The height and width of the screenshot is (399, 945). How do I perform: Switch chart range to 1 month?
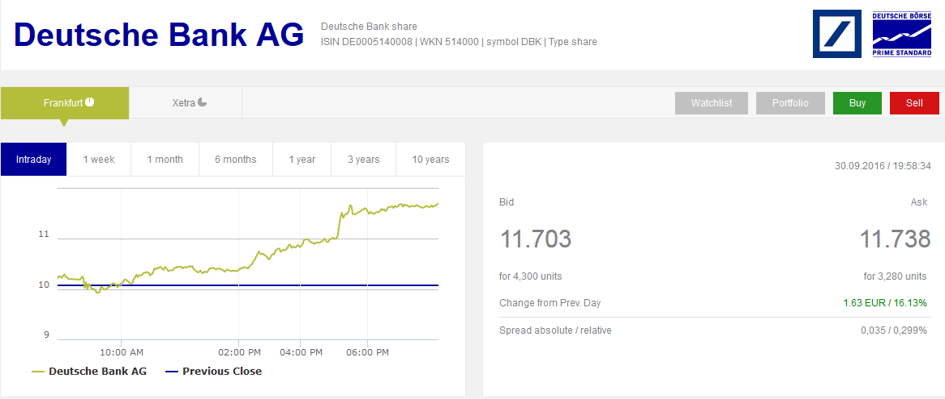[165, 160]
